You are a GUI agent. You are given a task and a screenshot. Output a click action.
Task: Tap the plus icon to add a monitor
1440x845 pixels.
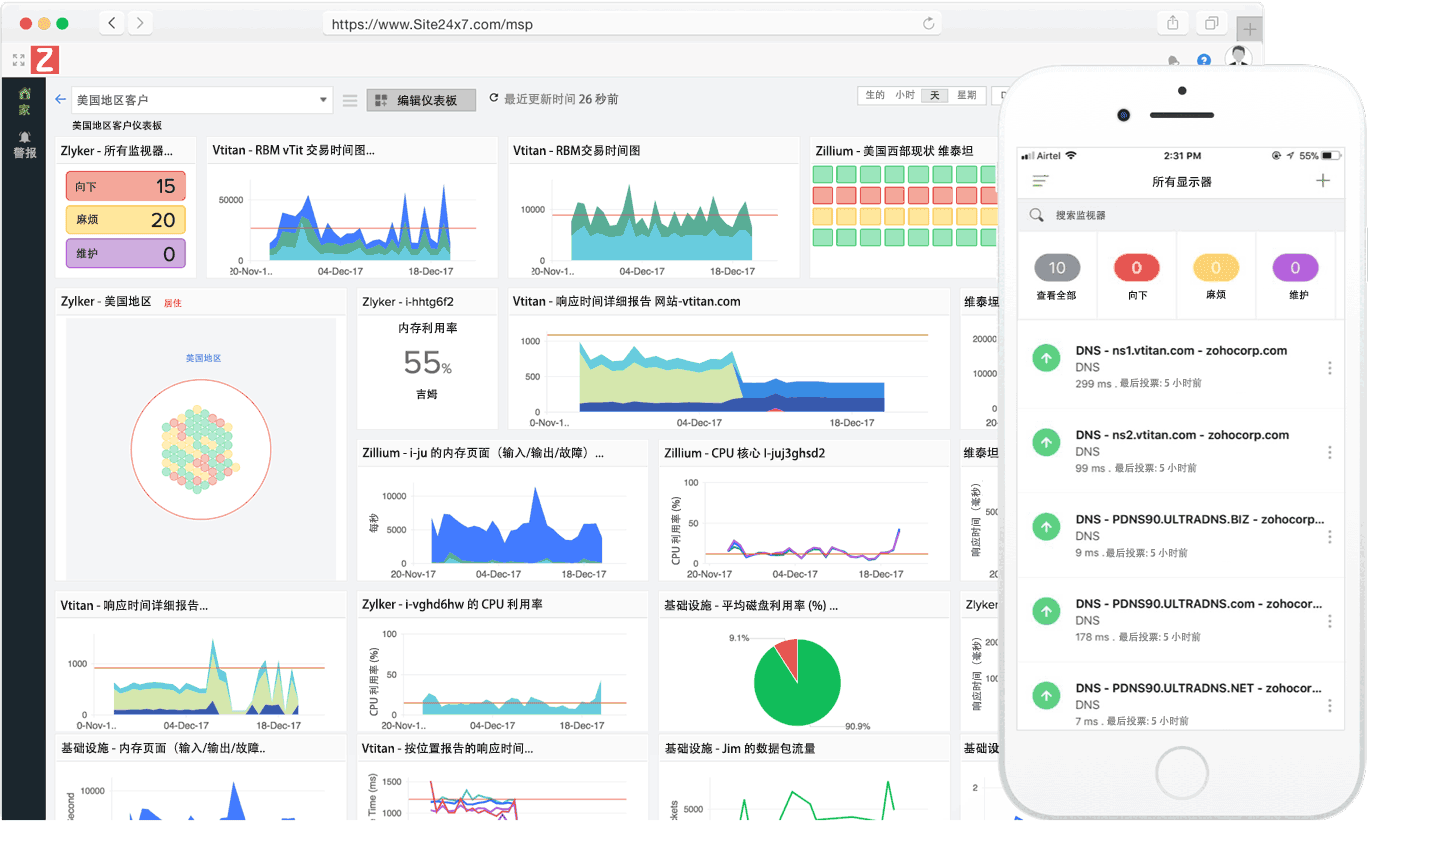coord(1323,180)
